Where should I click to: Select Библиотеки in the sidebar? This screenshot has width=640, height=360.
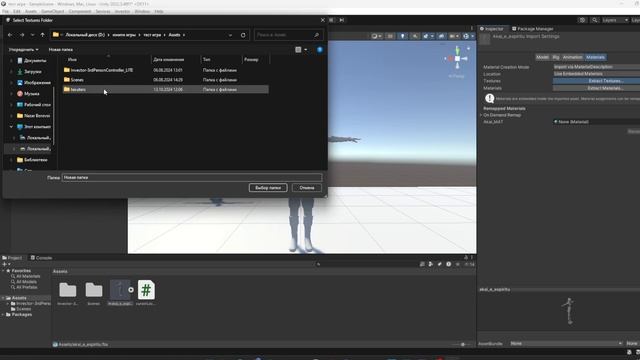[32, 160]
